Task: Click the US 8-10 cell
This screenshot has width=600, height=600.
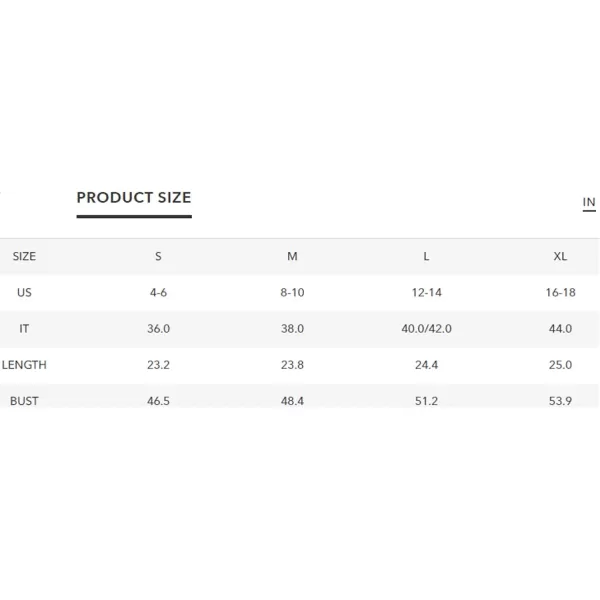Action: [x=292, y=292]
